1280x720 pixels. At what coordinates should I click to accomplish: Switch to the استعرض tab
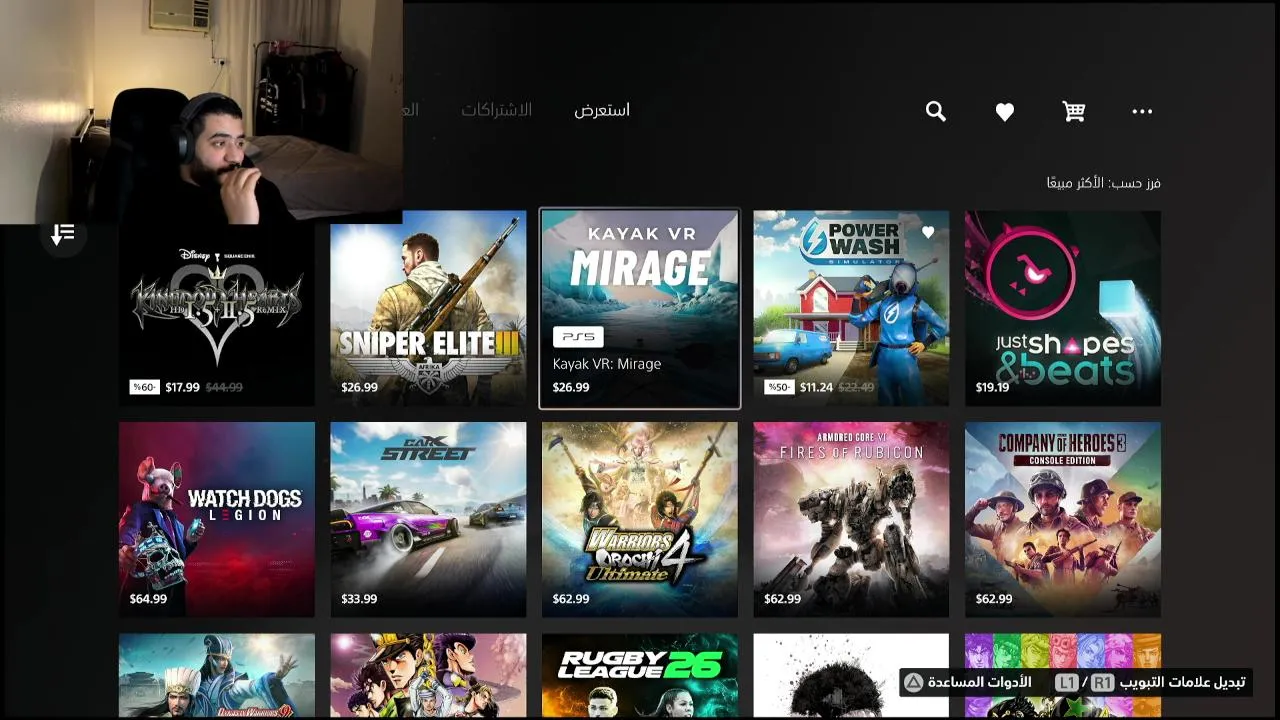602,110
